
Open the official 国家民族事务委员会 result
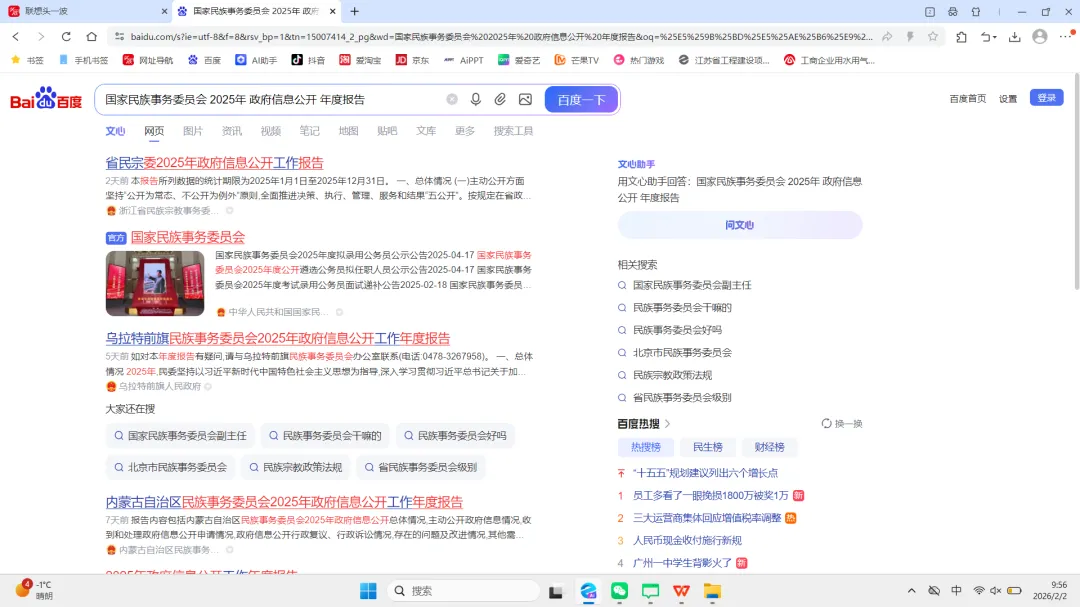coord(187,237)
